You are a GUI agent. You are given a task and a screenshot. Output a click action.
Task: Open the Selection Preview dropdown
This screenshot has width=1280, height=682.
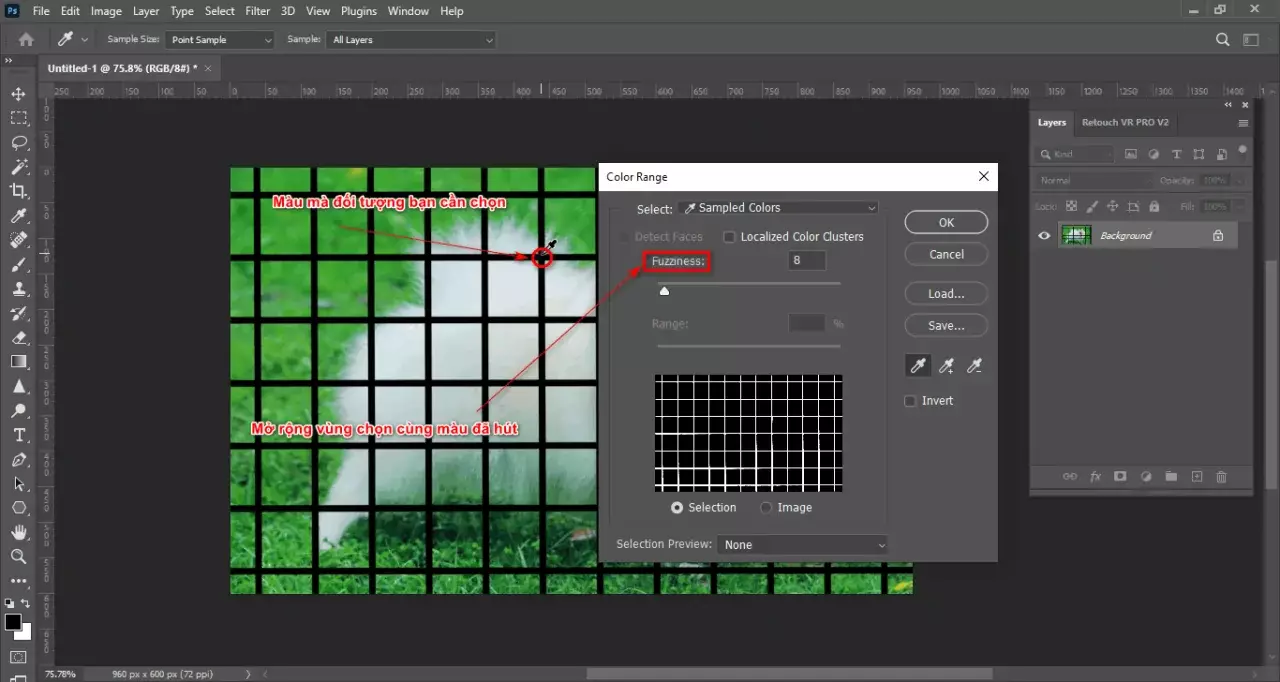pos(802,544)
